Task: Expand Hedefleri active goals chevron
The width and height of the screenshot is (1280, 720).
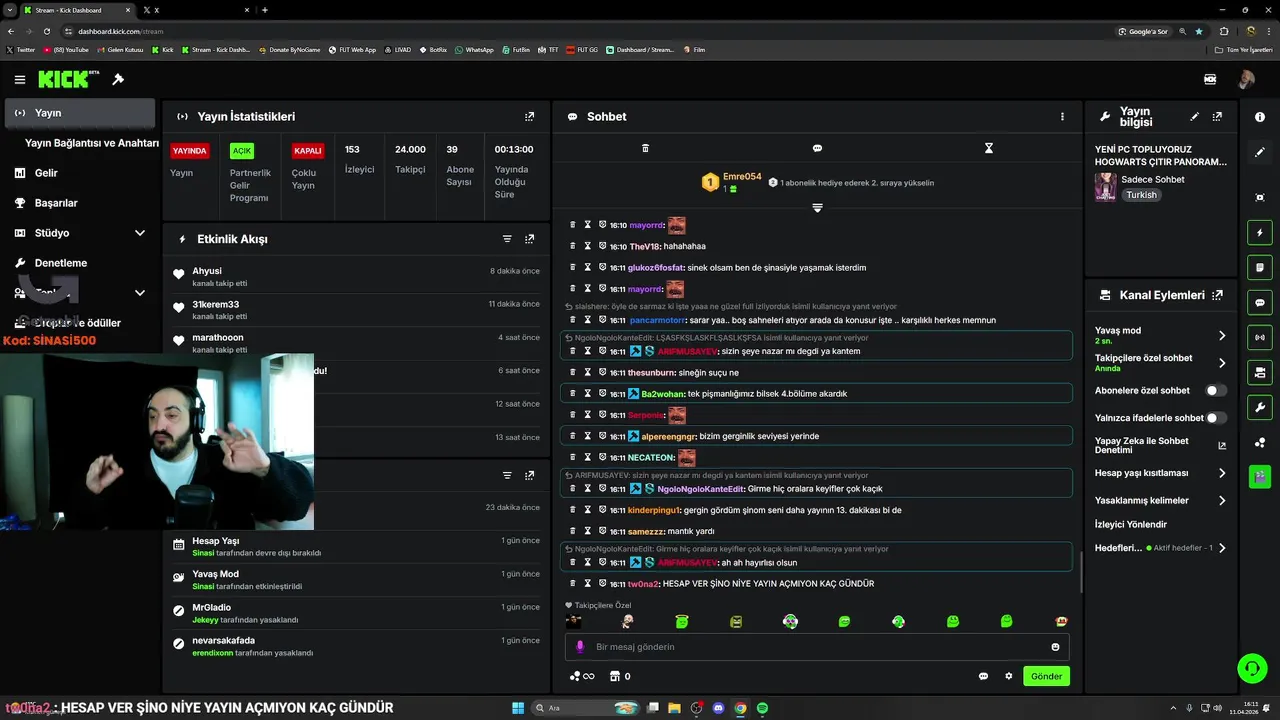Action: click(x=1222, y=548)
